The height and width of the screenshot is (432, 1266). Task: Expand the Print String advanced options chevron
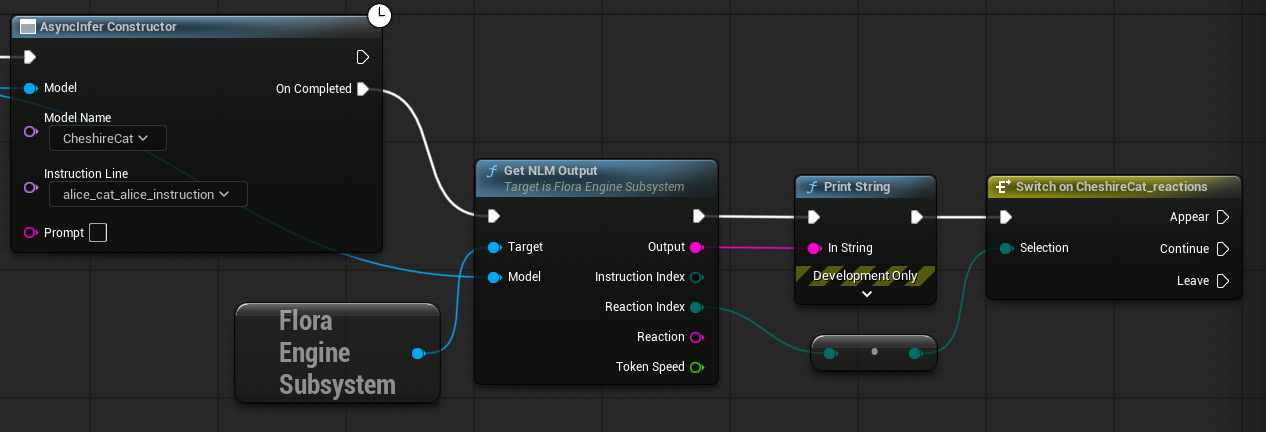point(866,294)
